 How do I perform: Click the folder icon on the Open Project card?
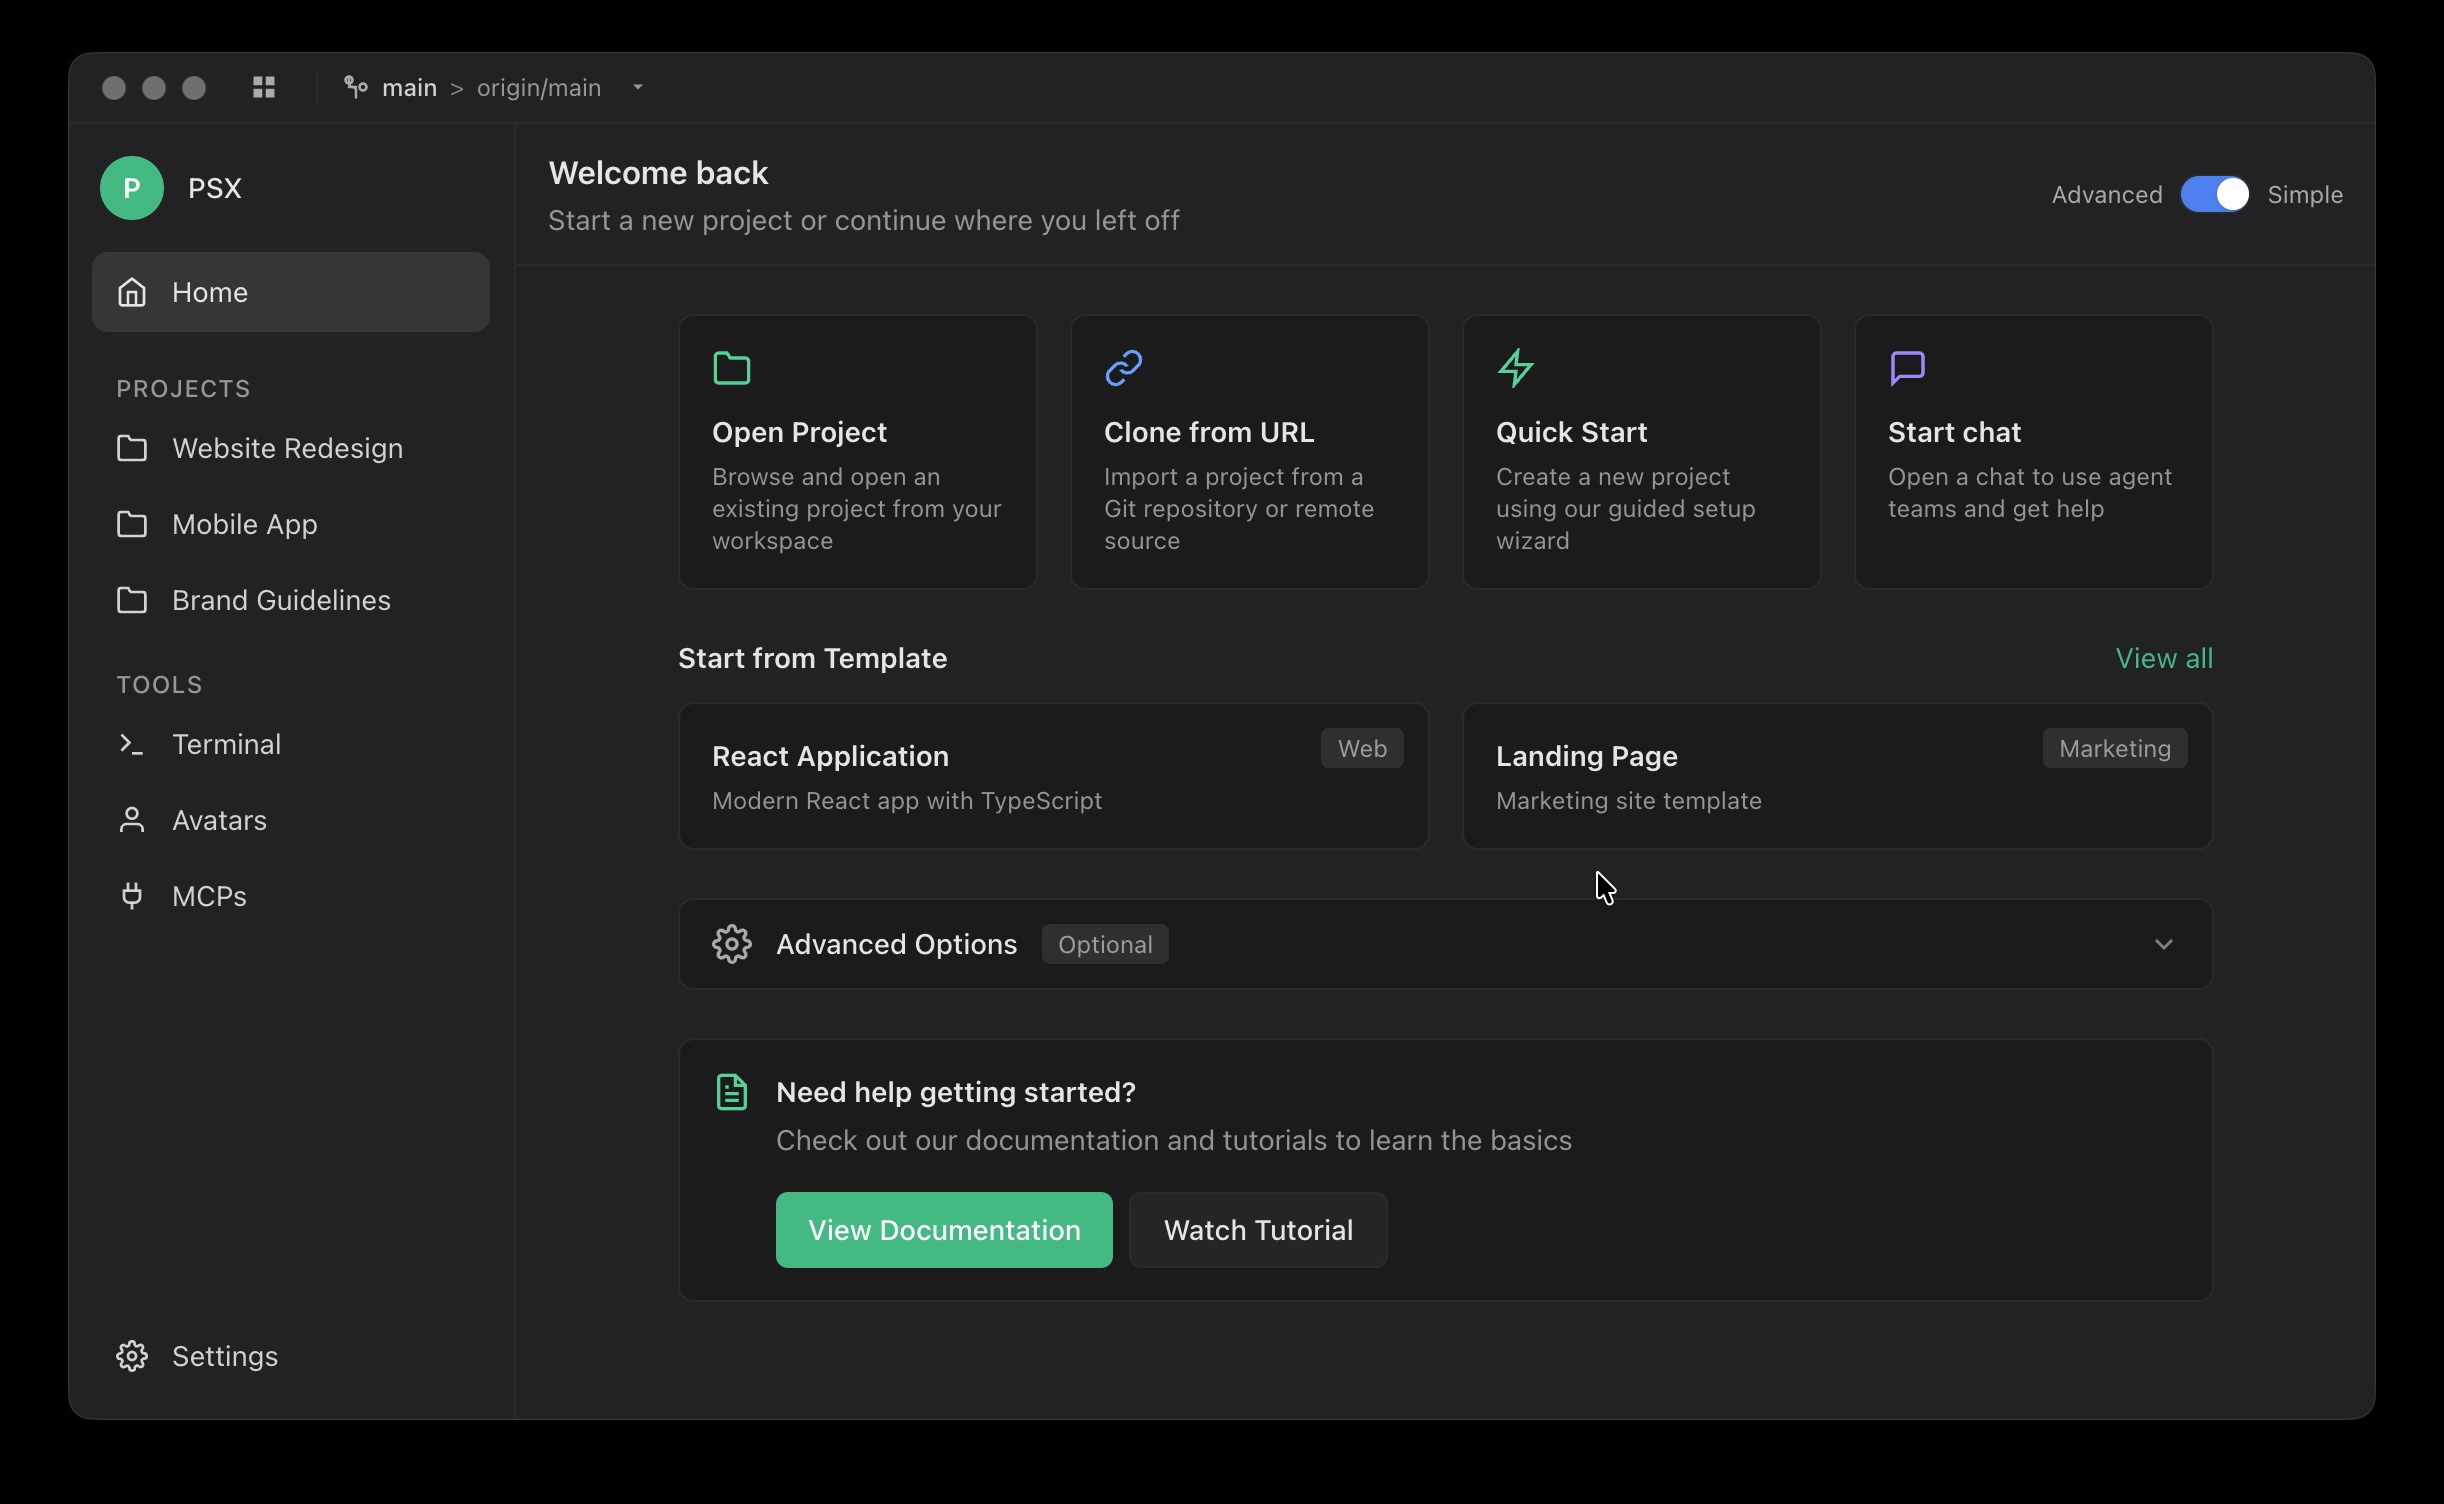tap(732, 368)
